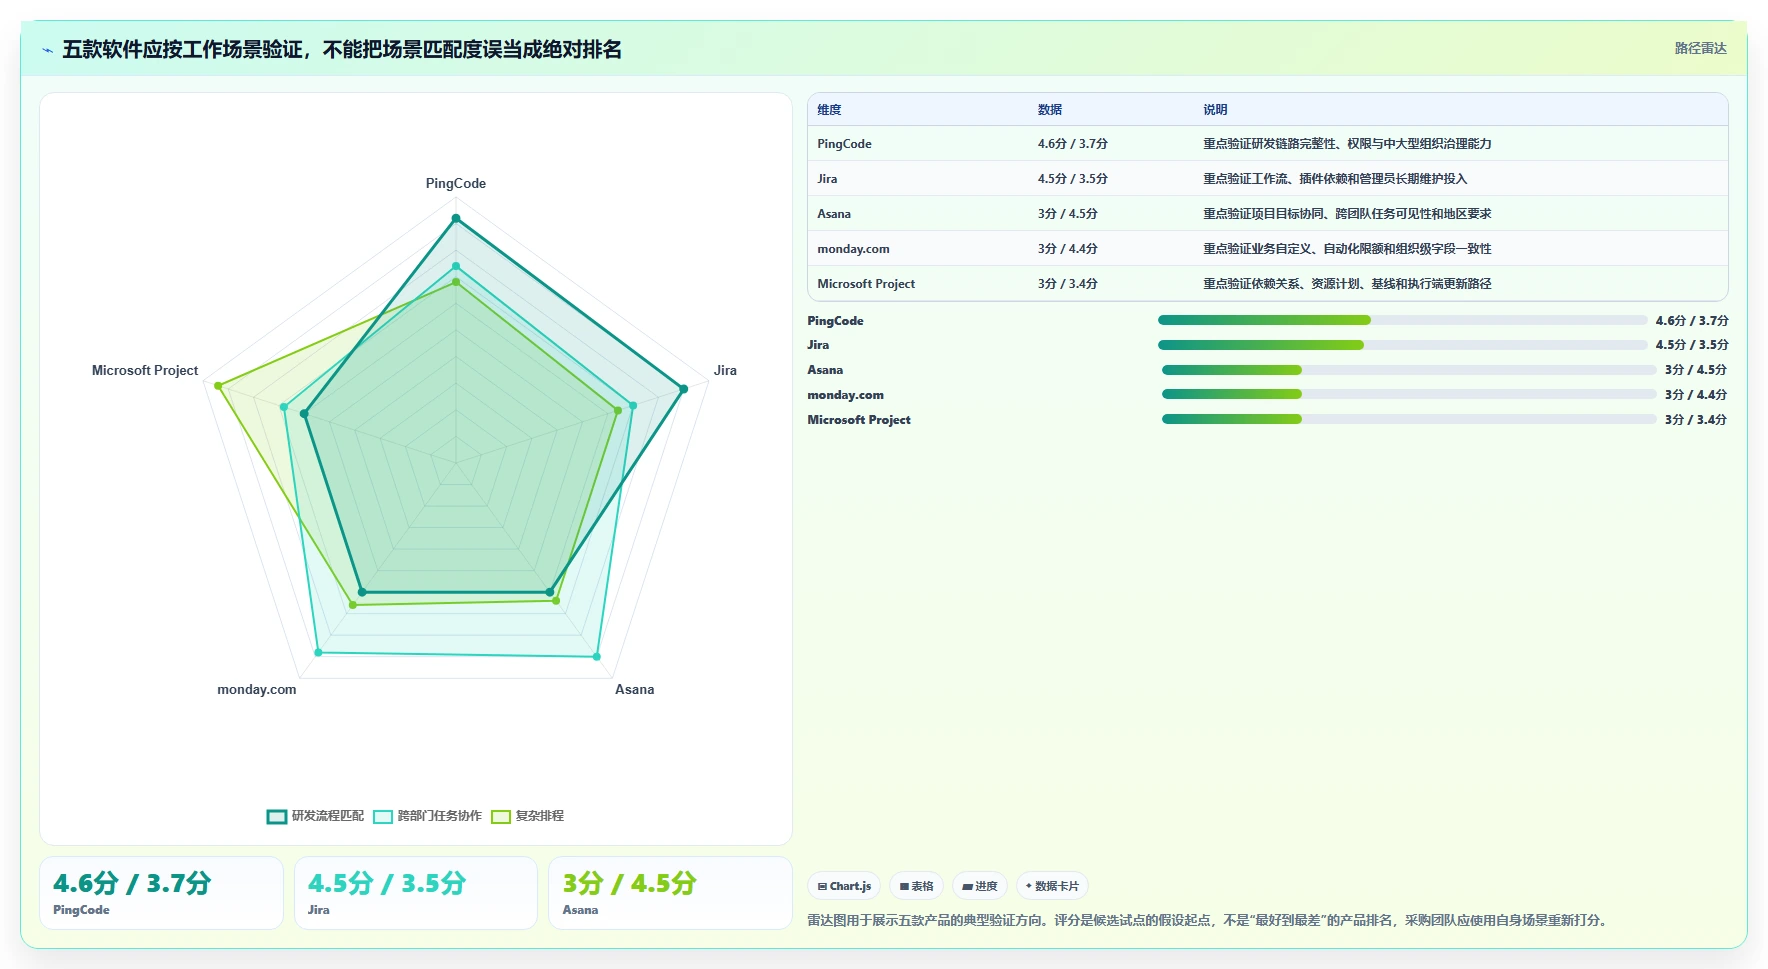1768x969 pixels.
Task: Click Microsoft Project progress bar
Action: click(x=1409, y=419)
